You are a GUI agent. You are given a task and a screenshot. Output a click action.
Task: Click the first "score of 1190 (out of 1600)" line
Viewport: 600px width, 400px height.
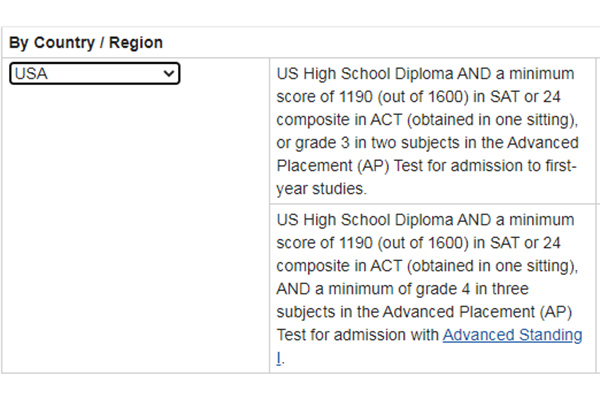click(x=418, y=97)
